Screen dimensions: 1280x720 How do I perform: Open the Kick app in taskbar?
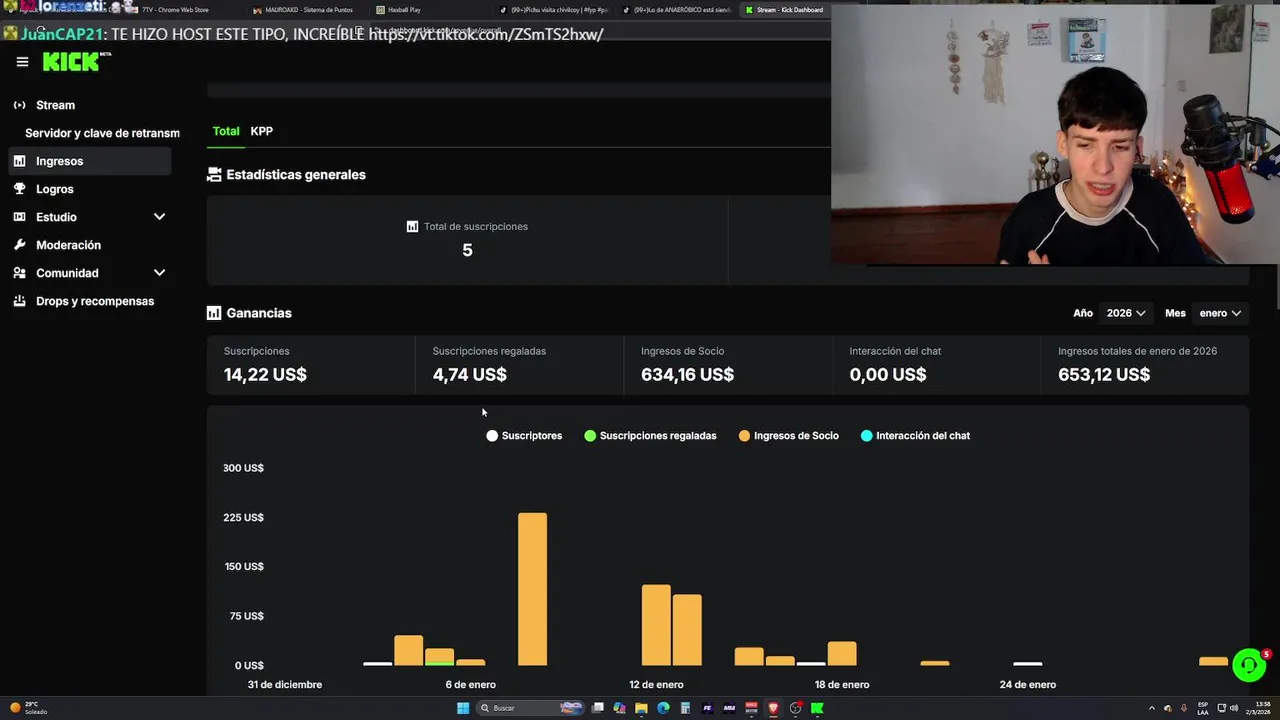pos(817,708)
